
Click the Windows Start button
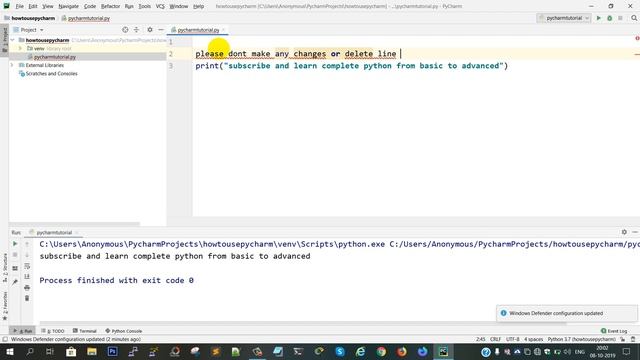(x=9, y=351)
